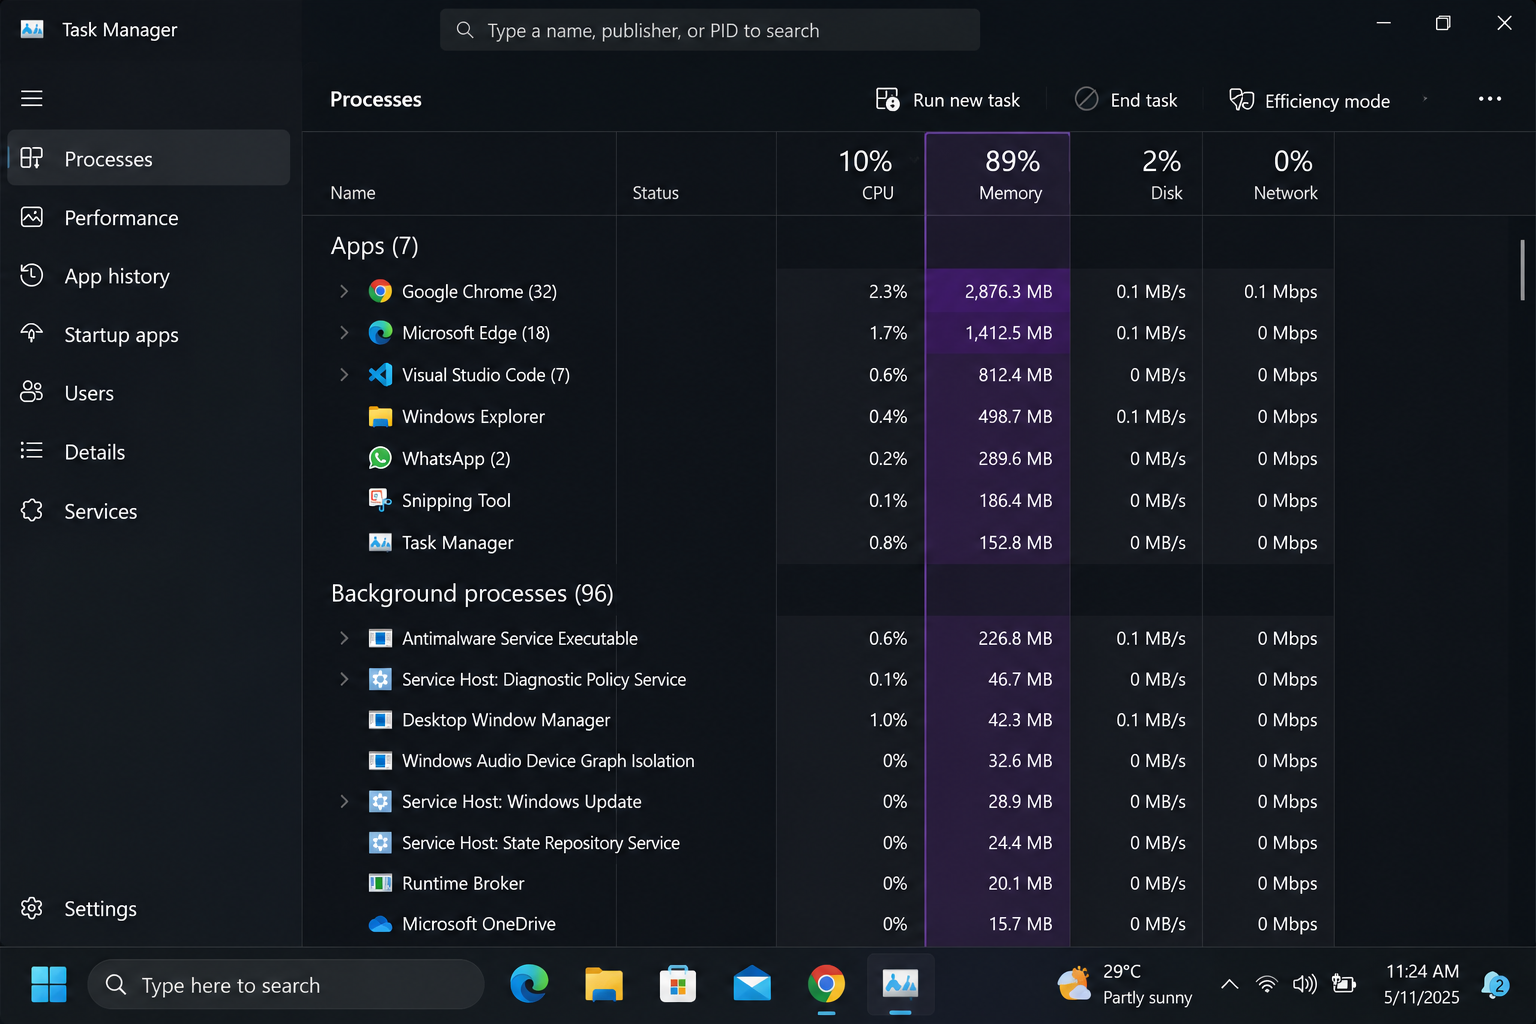The width and height of the screenshot is (1536, 1024).
Task: Click the Desktop Window Manager icon
Action: (x=380, y=720)
